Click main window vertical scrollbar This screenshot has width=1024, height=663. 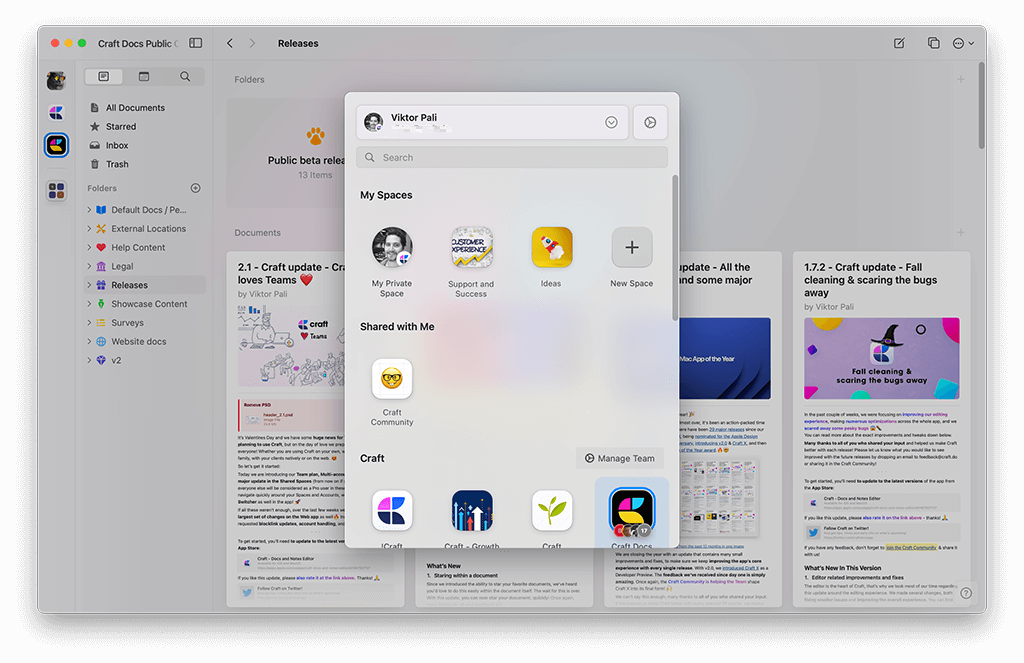[982, 105]
